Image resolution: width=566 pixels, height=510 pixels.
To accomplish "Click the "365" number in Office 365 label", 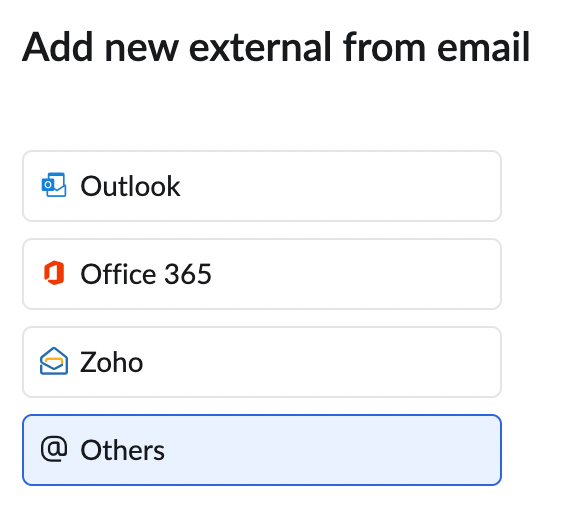I will 188,274.
